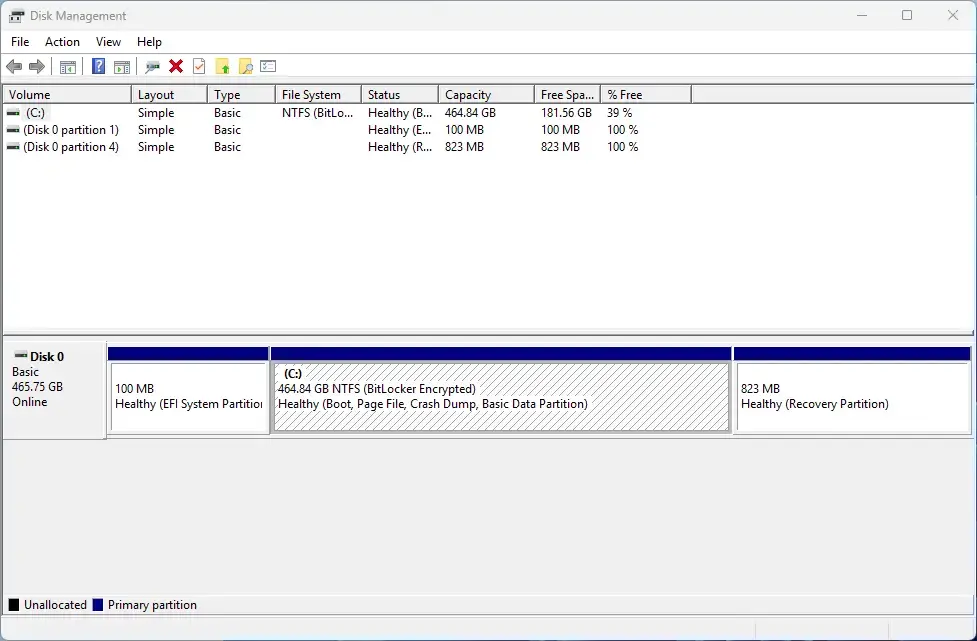
Task: Click the 464.84 GB capacity cell
Action: (x=470, y=113)
